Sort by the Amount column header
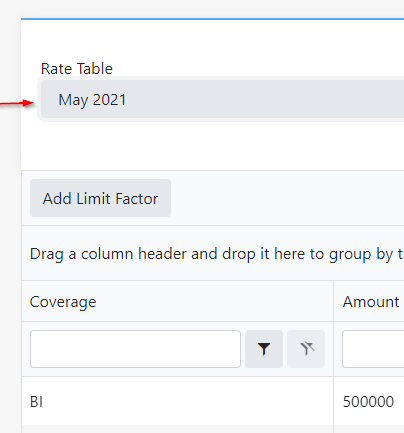The height and width of the screenshot is (433, 404). [371, 302]
